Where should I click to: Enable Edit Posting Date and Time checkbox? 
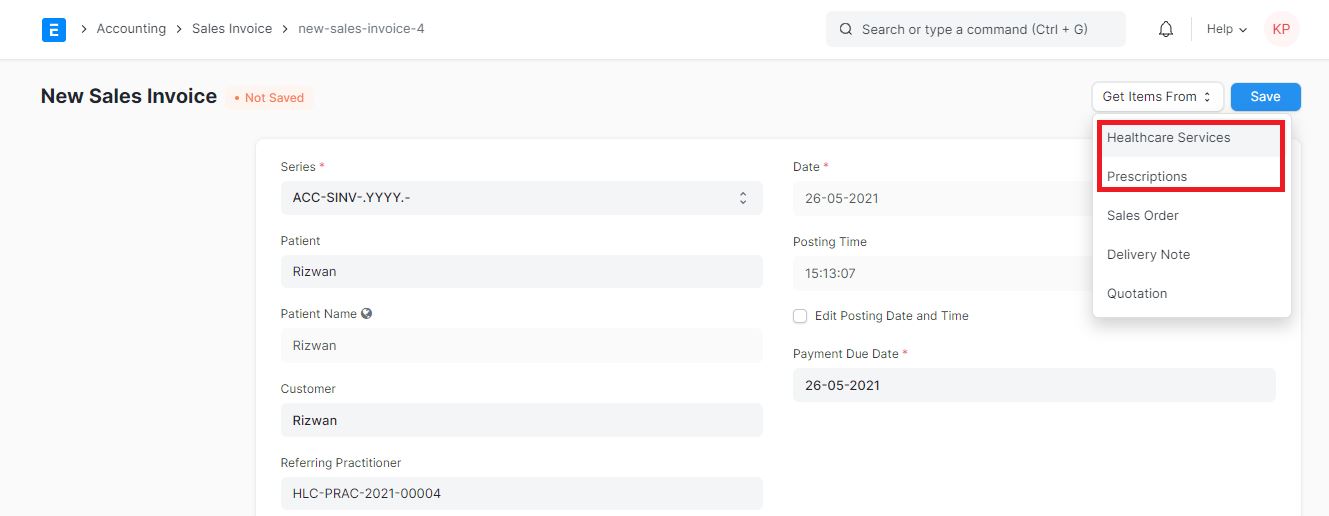pyautogui.click(x=800, y=316)
